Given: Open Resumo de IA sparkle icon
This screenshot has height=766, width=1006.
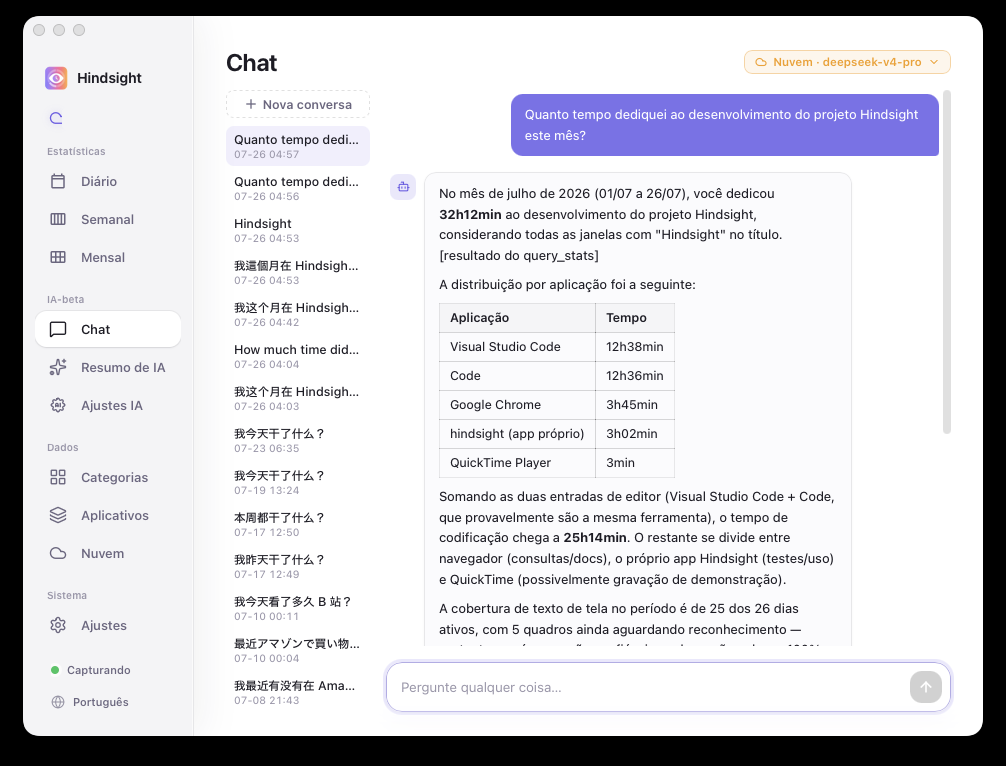Looking at the screenshot, I should coord(58,367).
